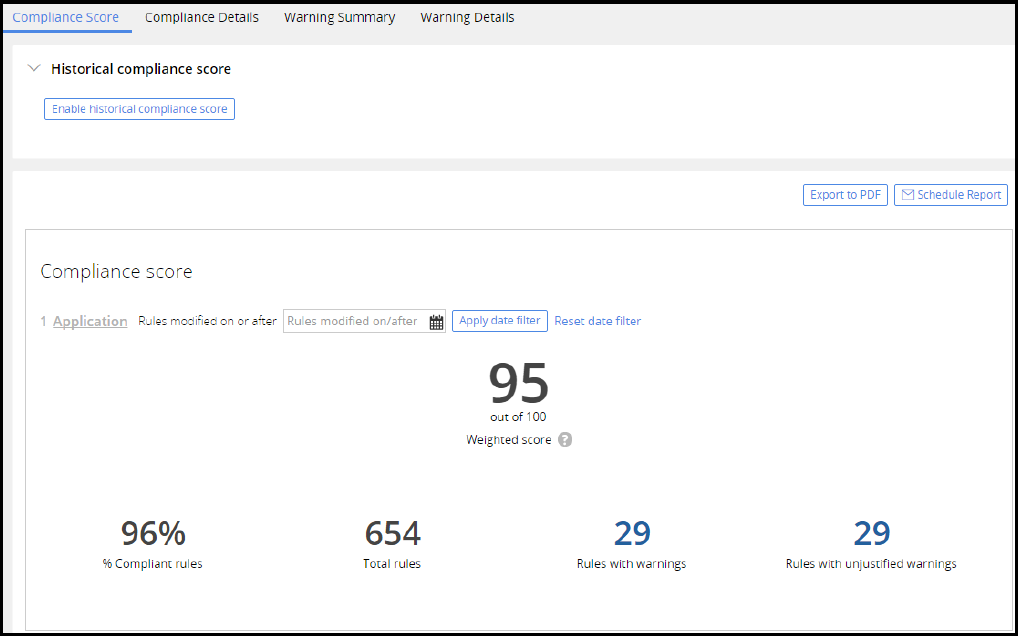
Task: Click the 654 Total rules figure
Action: [x=392, y=534]
